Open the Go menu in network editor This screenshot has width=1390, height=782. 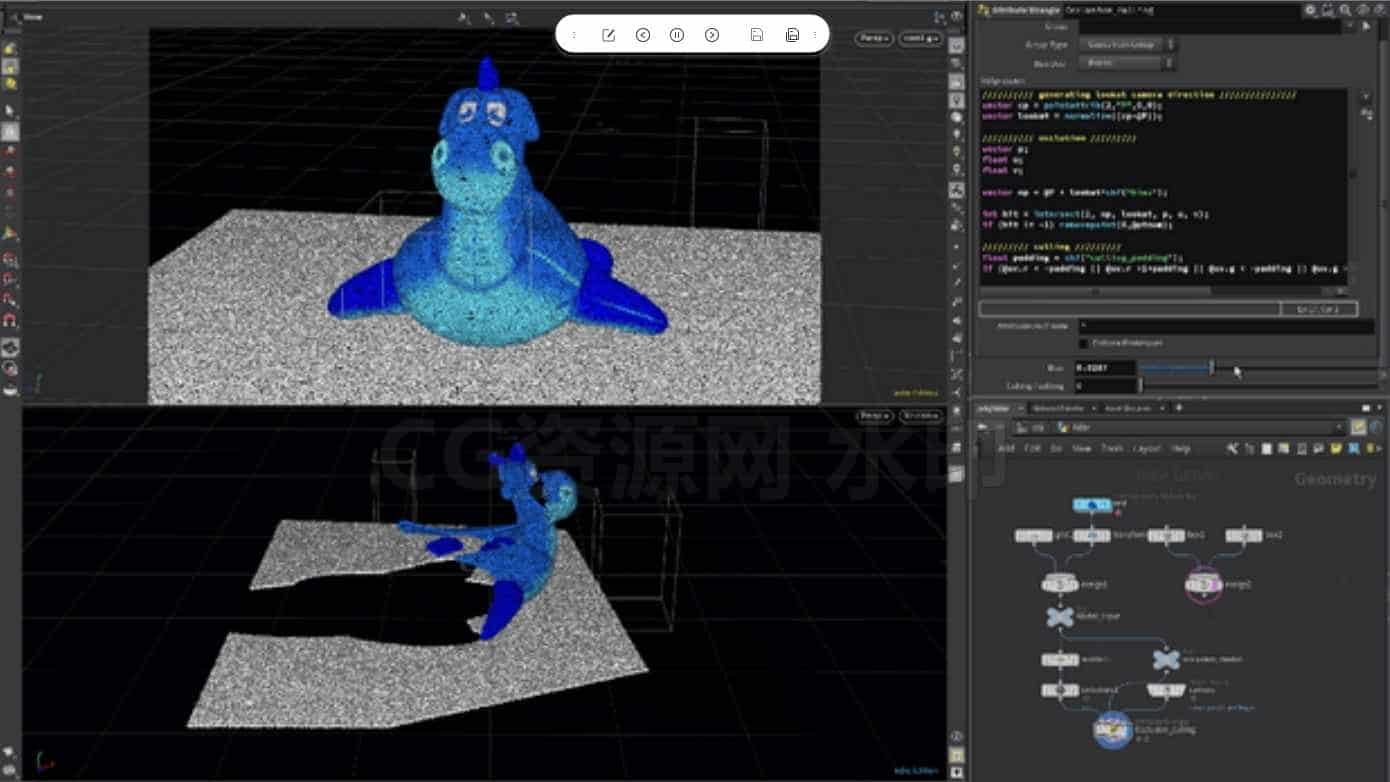pos(1056,449)
